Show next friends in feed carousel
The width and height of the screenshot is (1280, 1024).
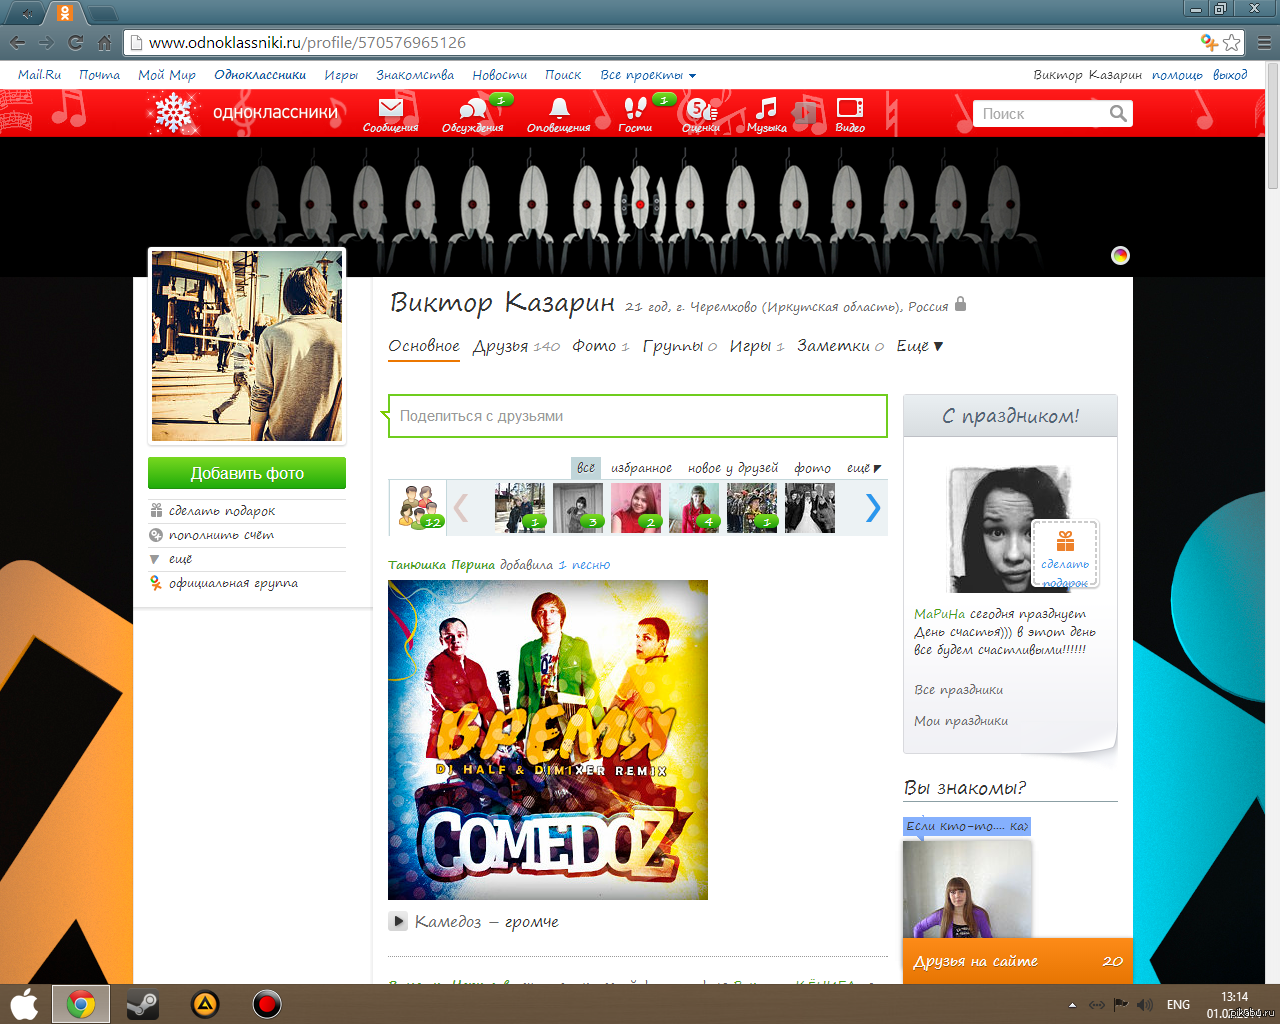tap(873, 508)
